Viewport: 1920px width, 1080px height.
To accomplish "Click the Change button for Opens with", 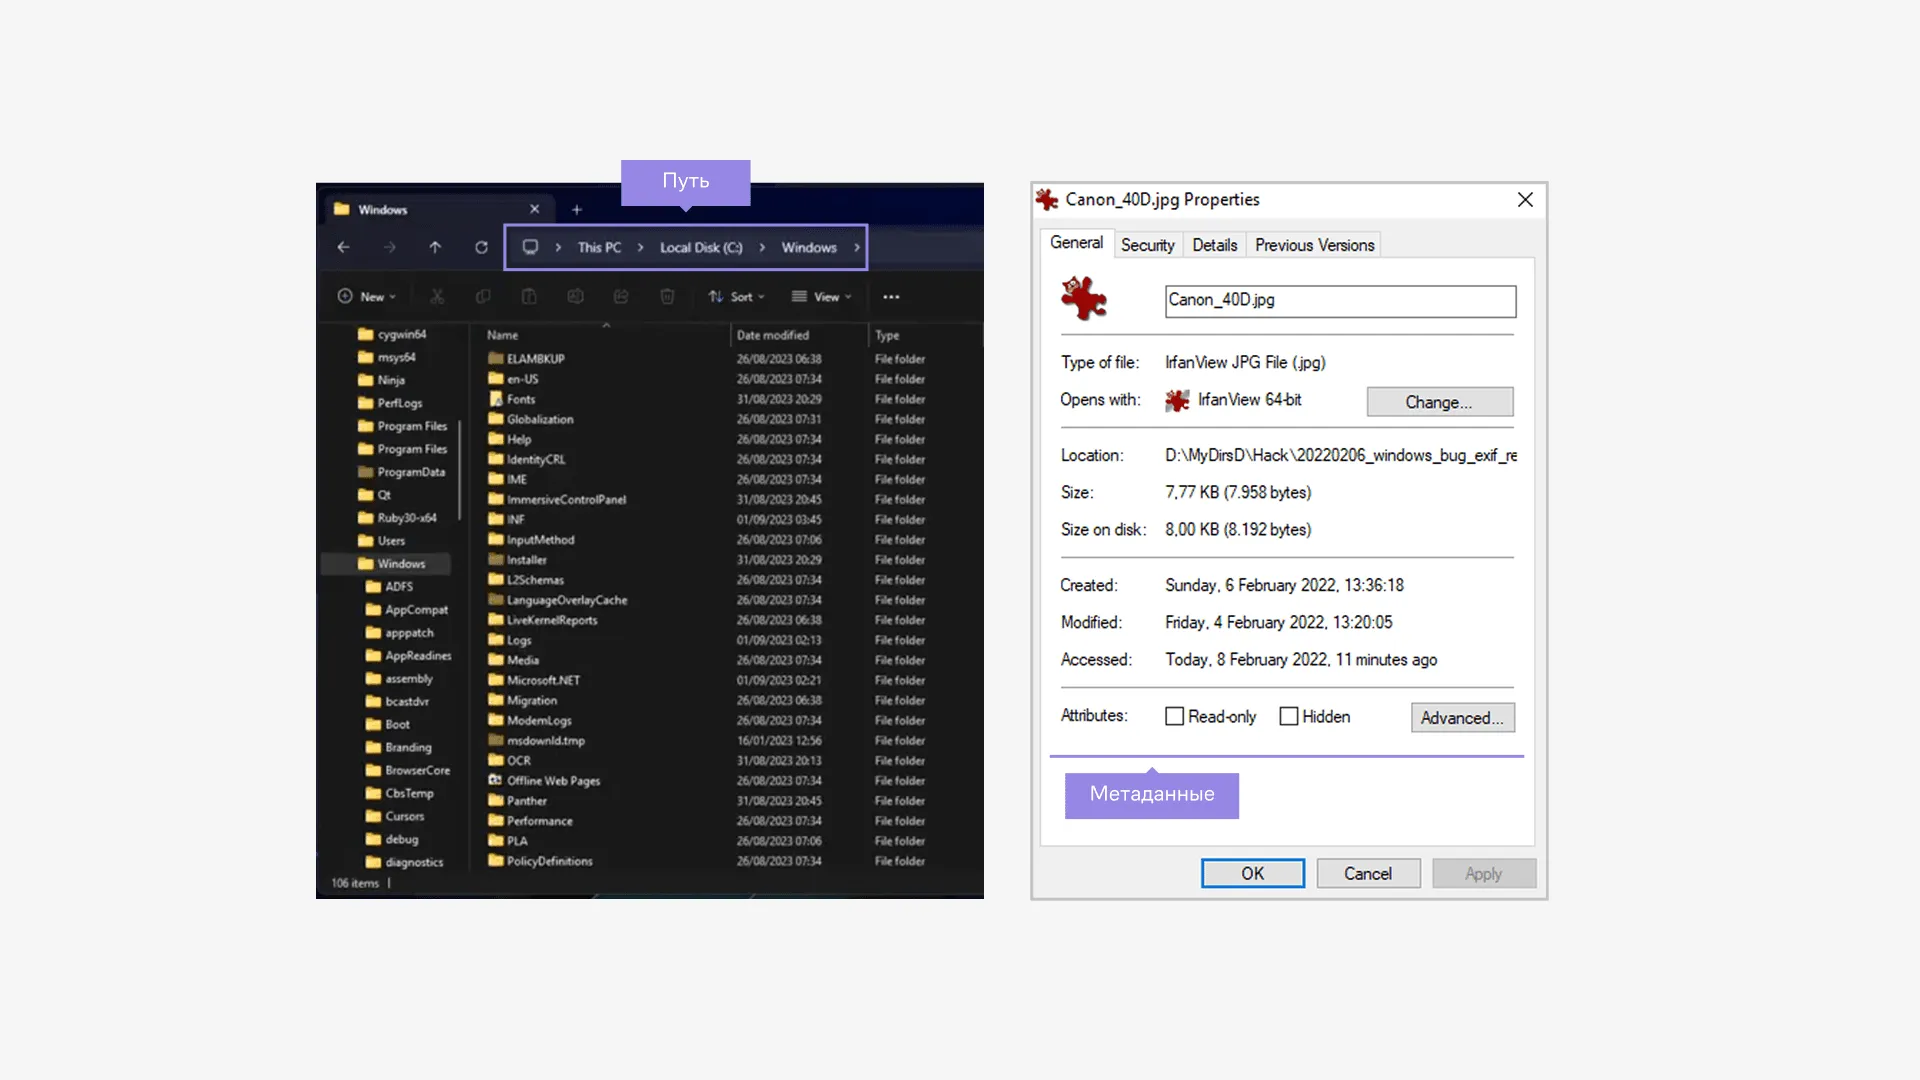I will pos(1439,401).
